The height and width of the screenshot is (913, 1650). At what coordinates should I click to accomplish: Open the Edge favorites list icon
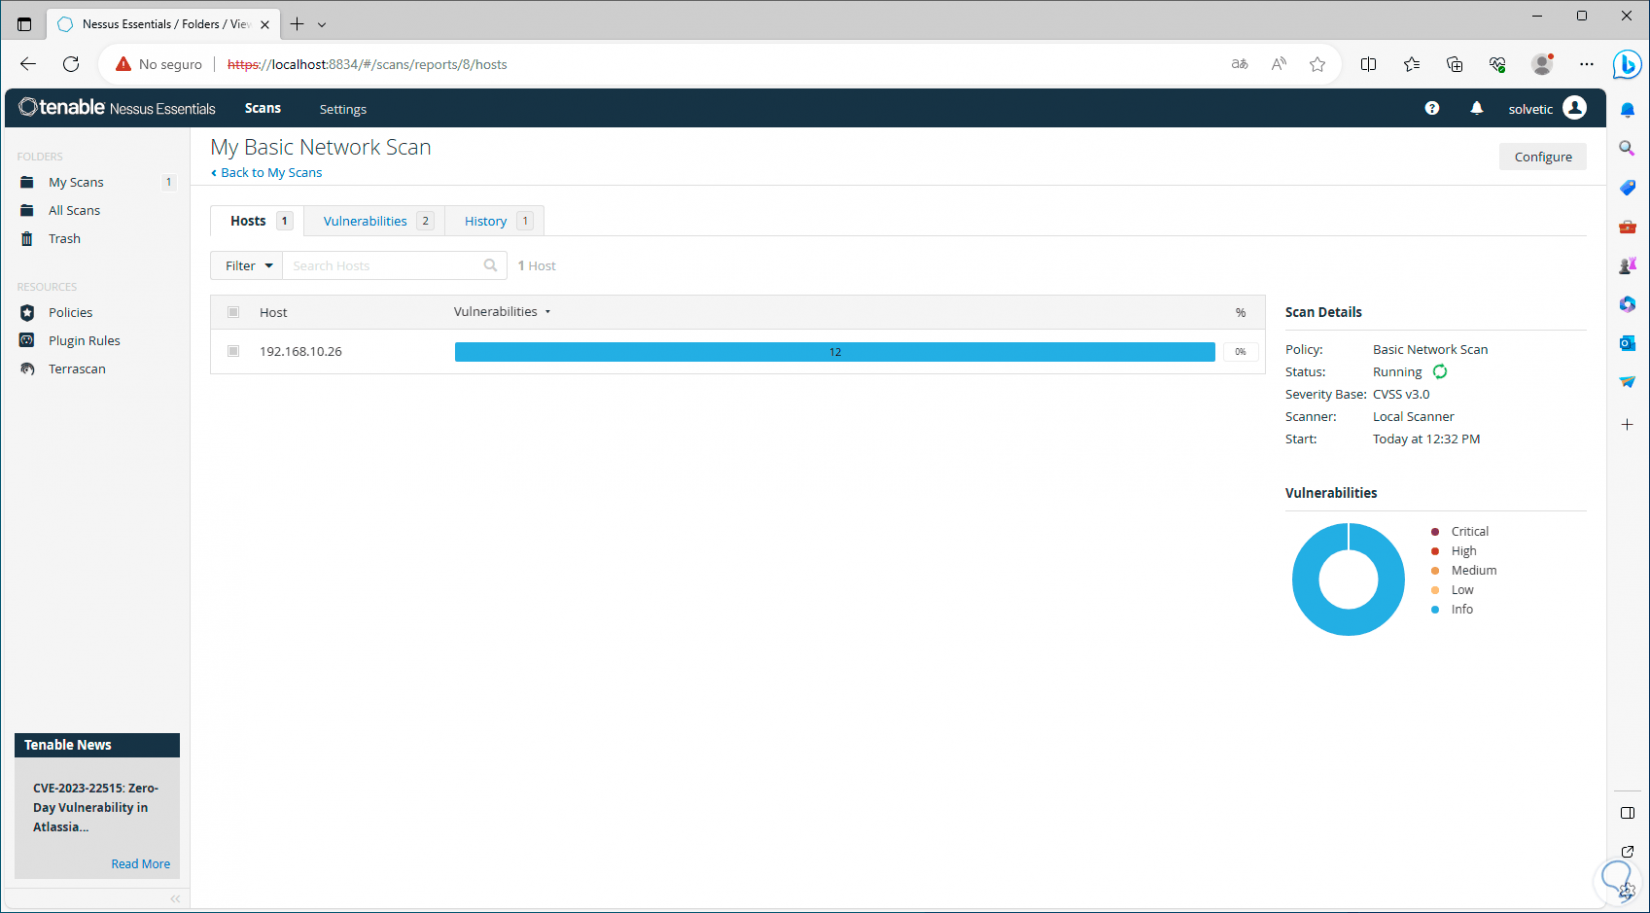[1411, 64]
